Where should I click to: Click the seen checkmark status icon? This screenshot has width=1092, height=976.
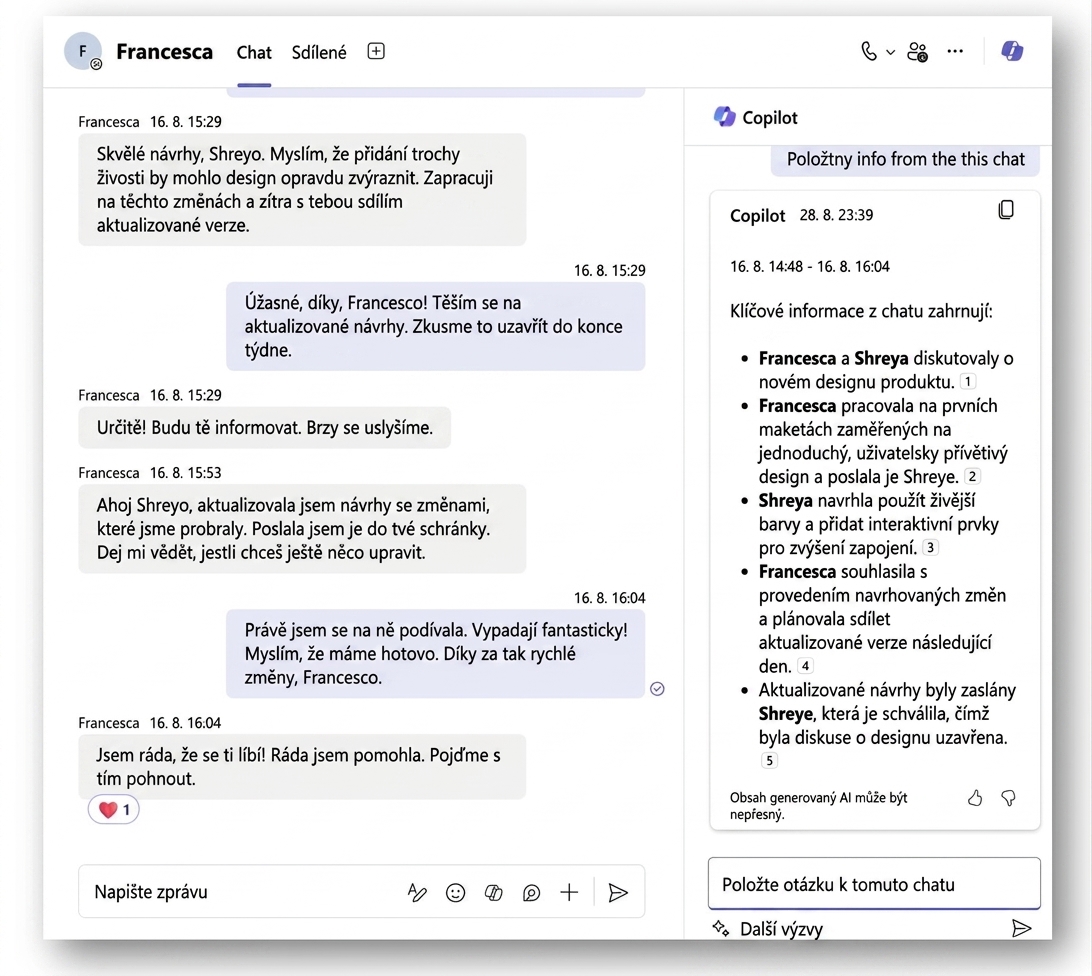(x=657, y=688)
